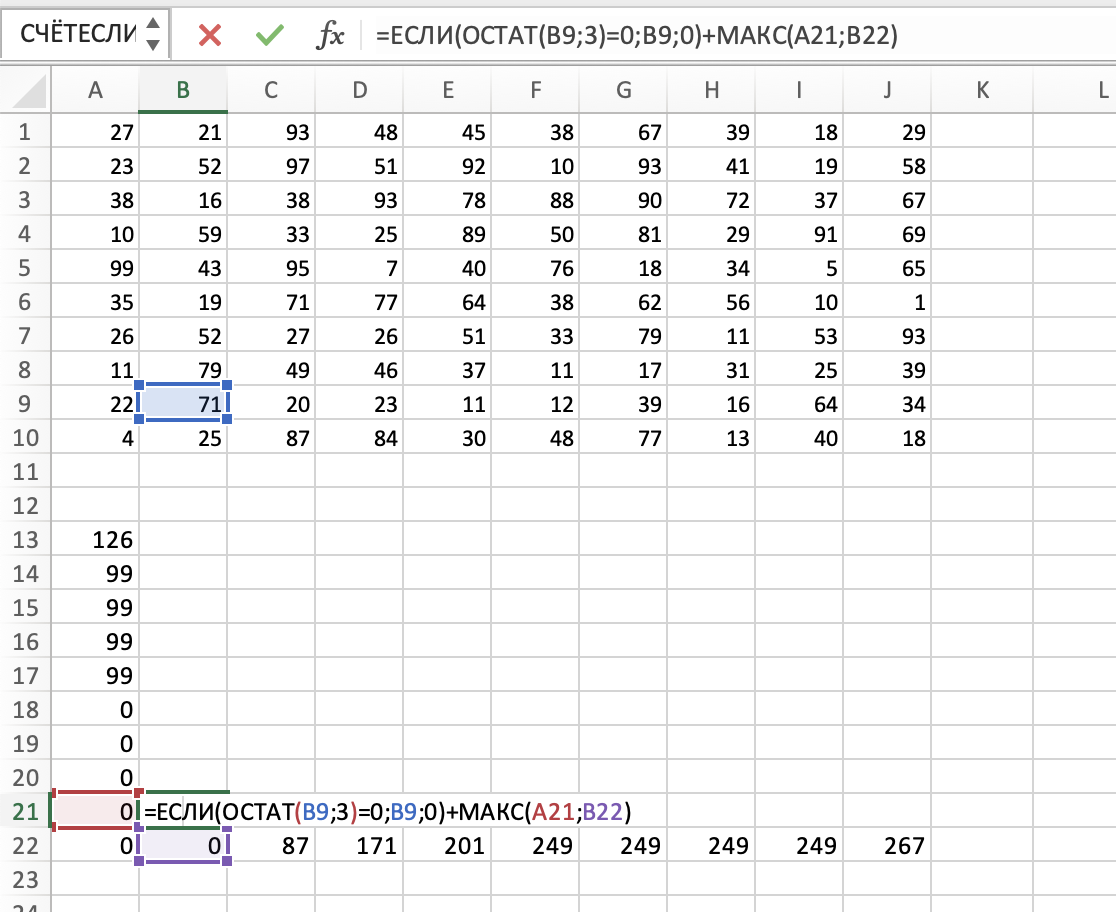Click cell A13 containing 126

96,540
